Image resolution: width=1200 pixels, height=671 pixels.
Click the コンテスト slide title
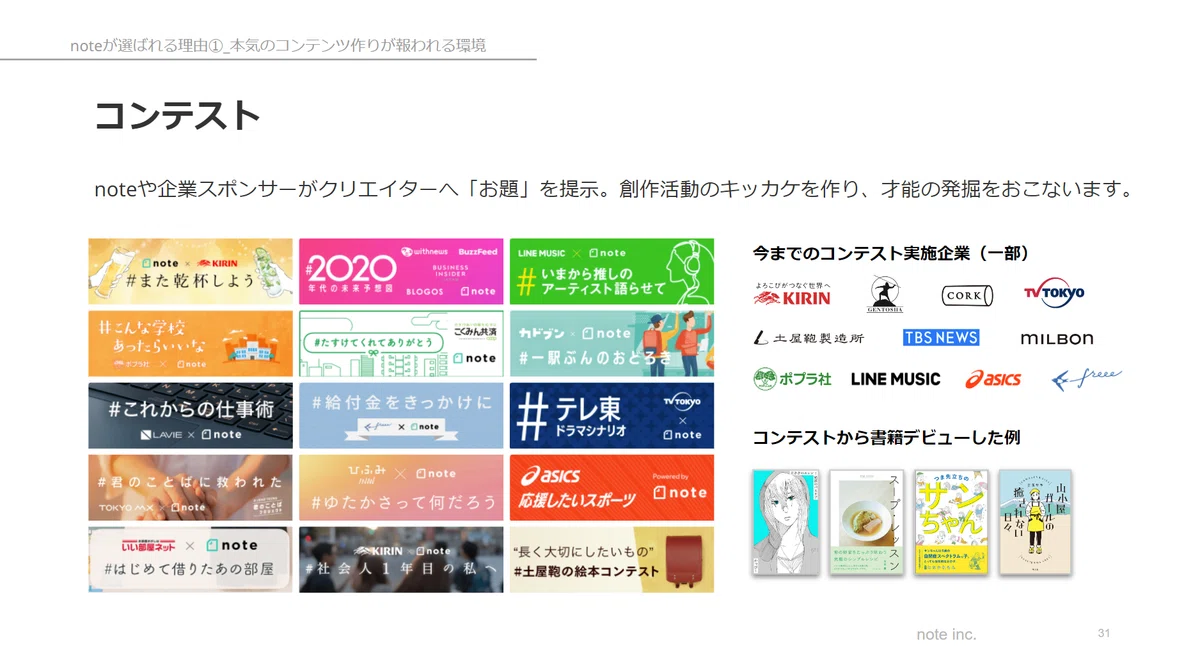point(177,116)
